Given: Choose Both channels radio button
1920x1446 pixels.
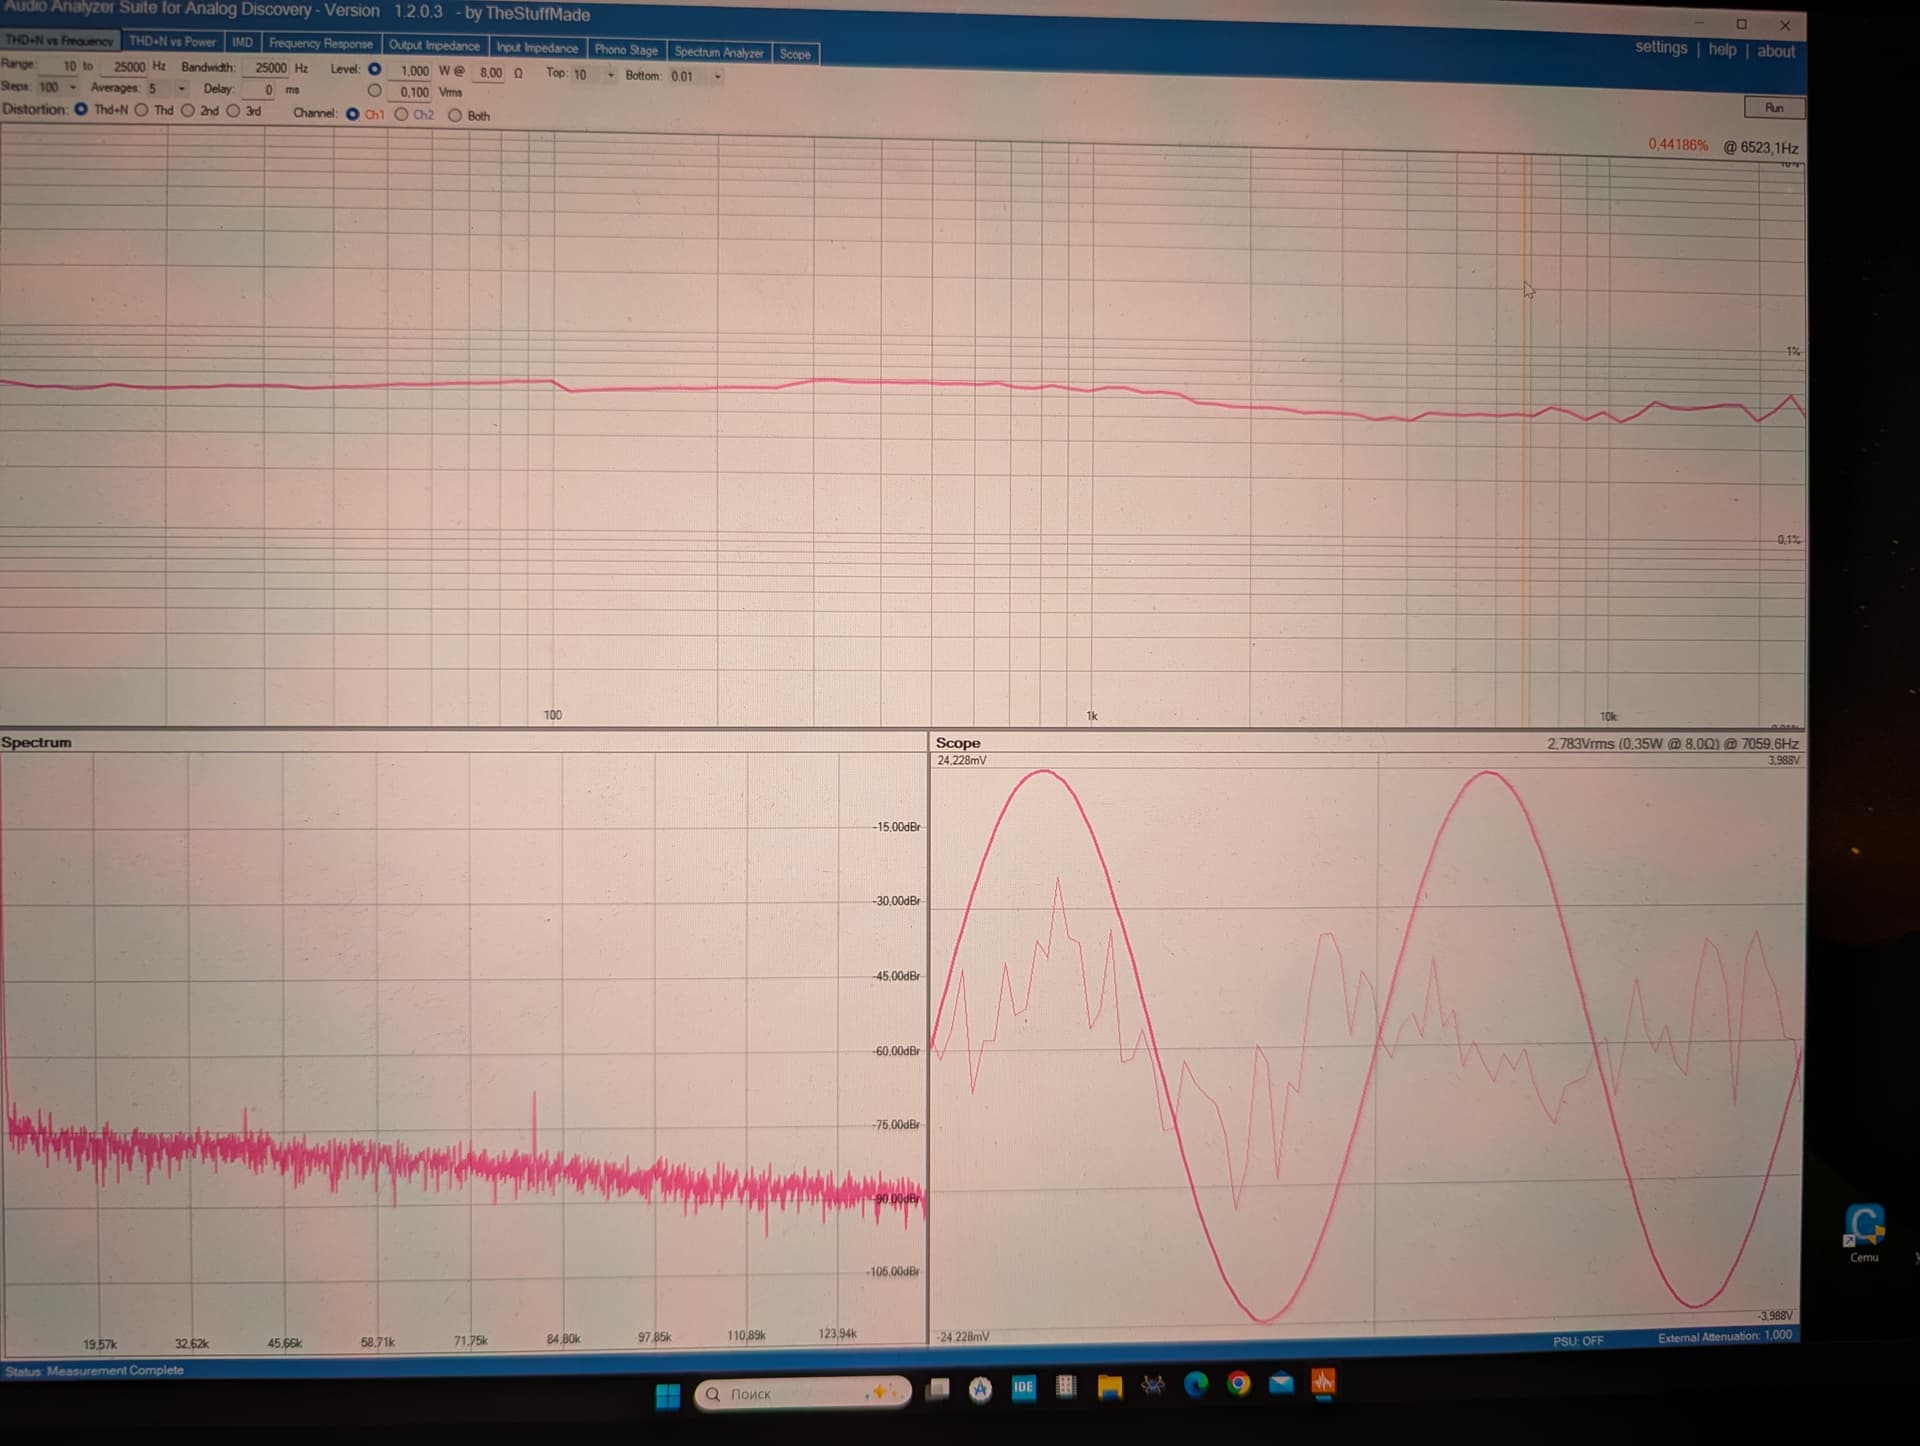Looking at the screenshot, I should click(455, 115).
